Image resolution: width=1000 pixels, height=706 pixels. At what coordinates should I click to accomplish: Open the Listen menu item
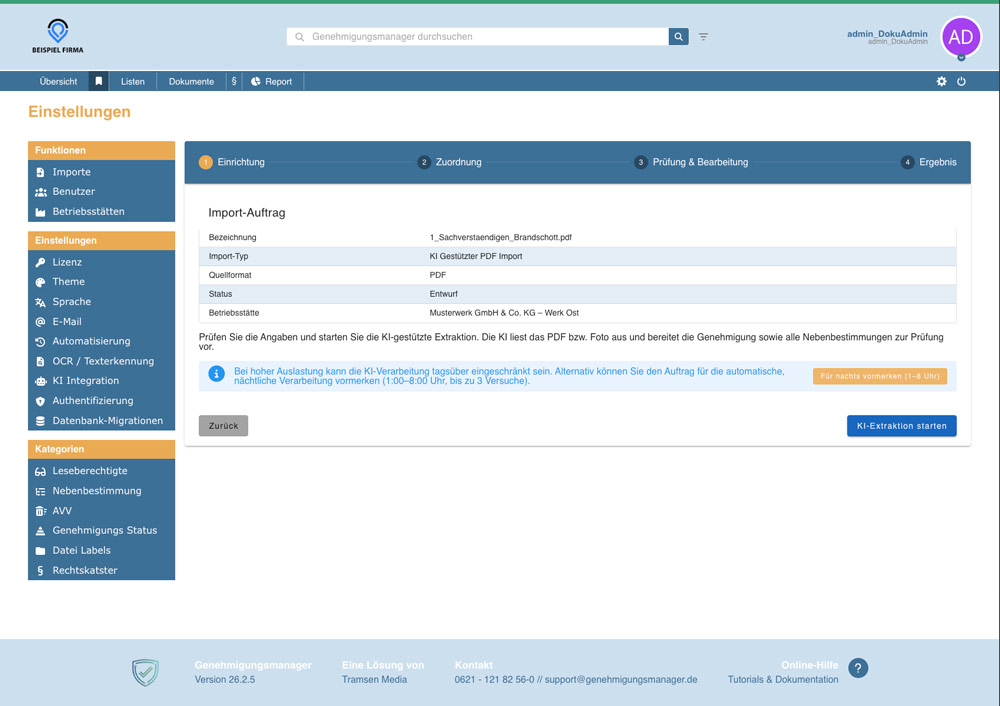[133, 81]
